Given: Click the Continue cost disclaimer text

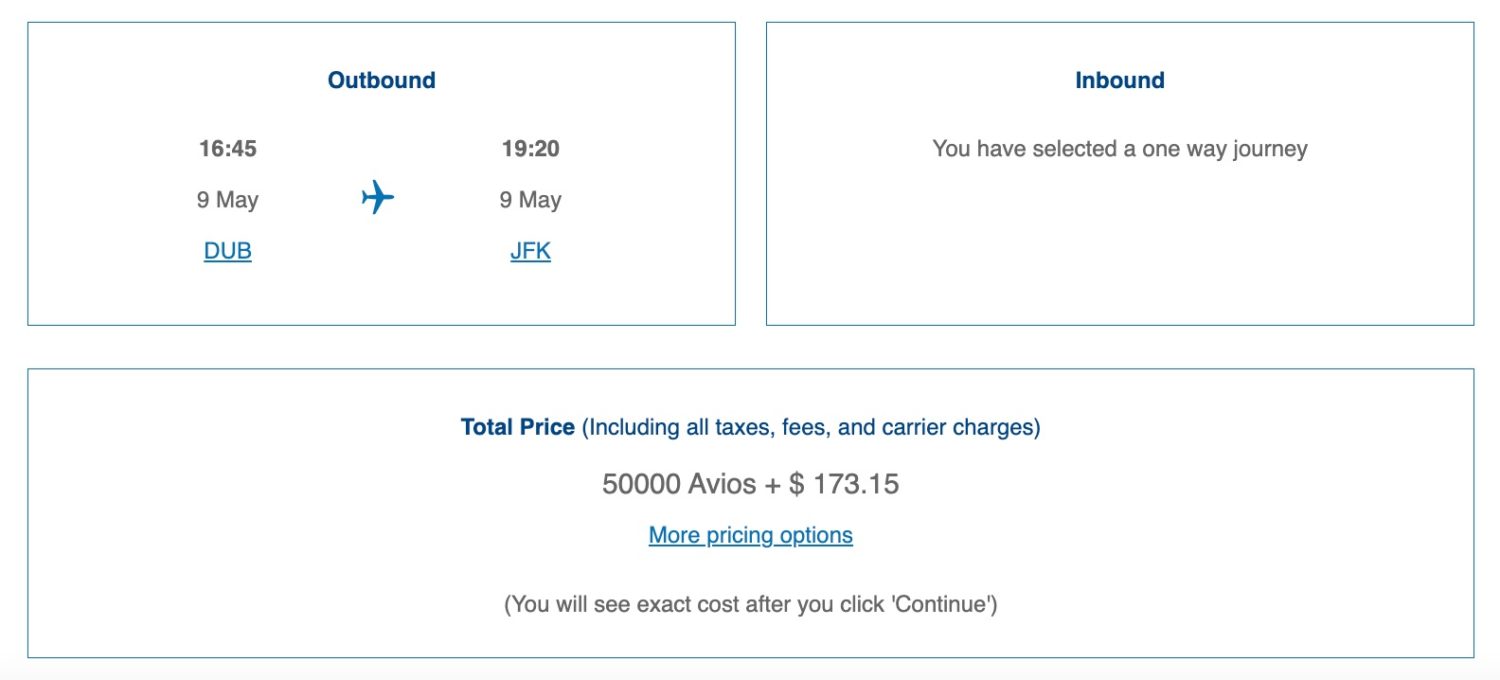Looking at the screenshot, I should pos(750,604).
